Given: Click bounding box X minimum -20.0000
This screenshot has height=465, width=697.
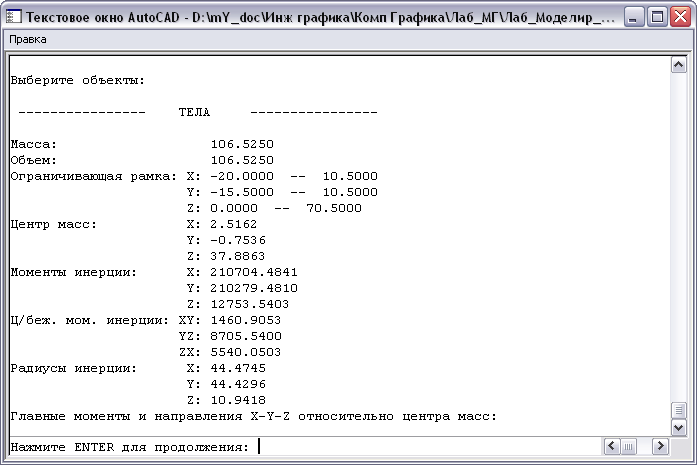Looking at the screenshot, I should (x=242, y=176).
